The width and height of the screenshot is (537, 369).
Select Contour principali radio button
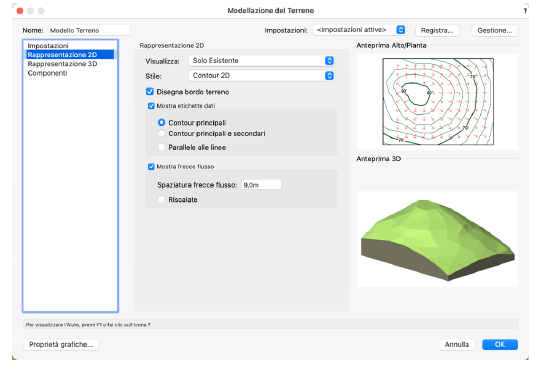coord(162,122)
